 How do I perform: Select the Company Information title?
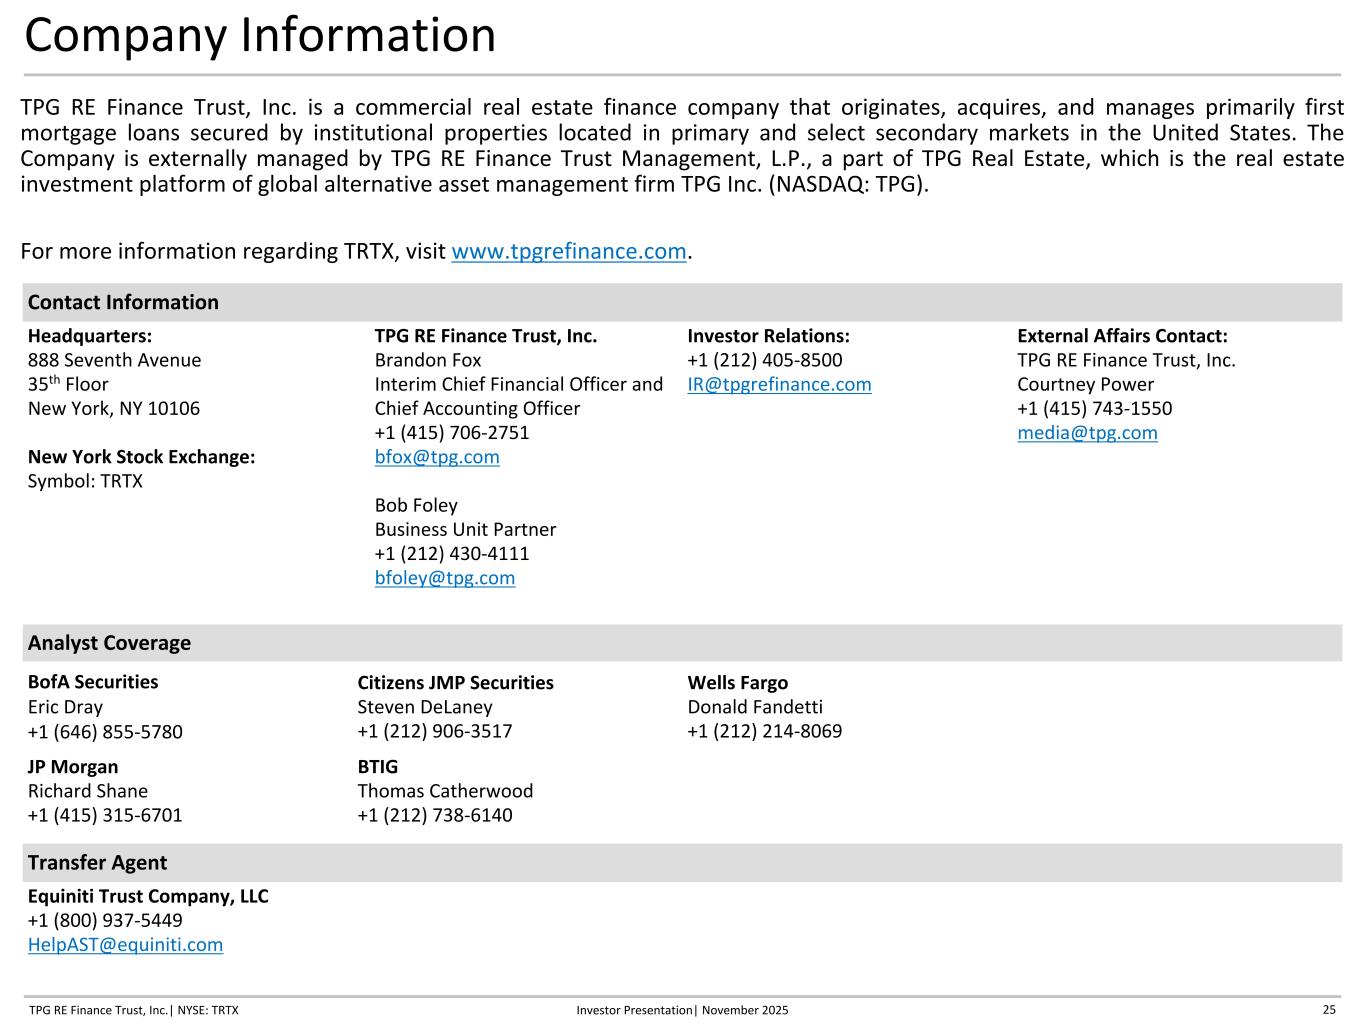point(260,35)
